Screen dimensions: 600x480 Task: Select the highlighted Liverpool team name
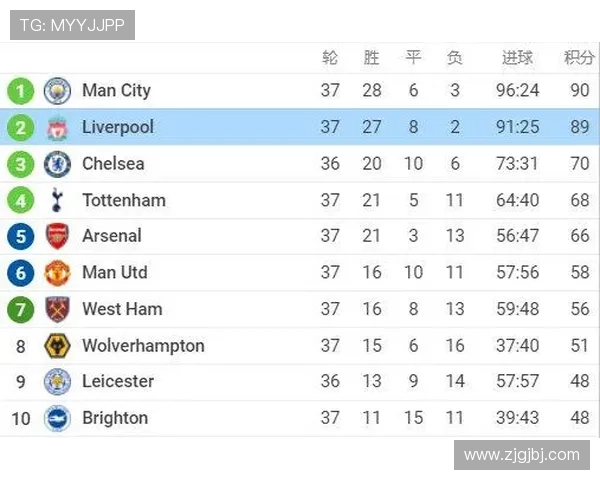(x=118, y=128)
